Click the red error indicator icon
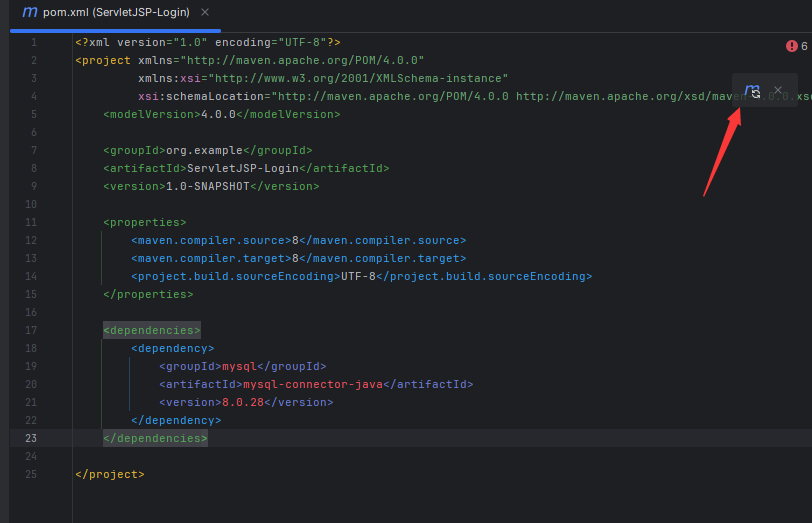Viewport: 812px width, 523px height. [x=791, y=46]
